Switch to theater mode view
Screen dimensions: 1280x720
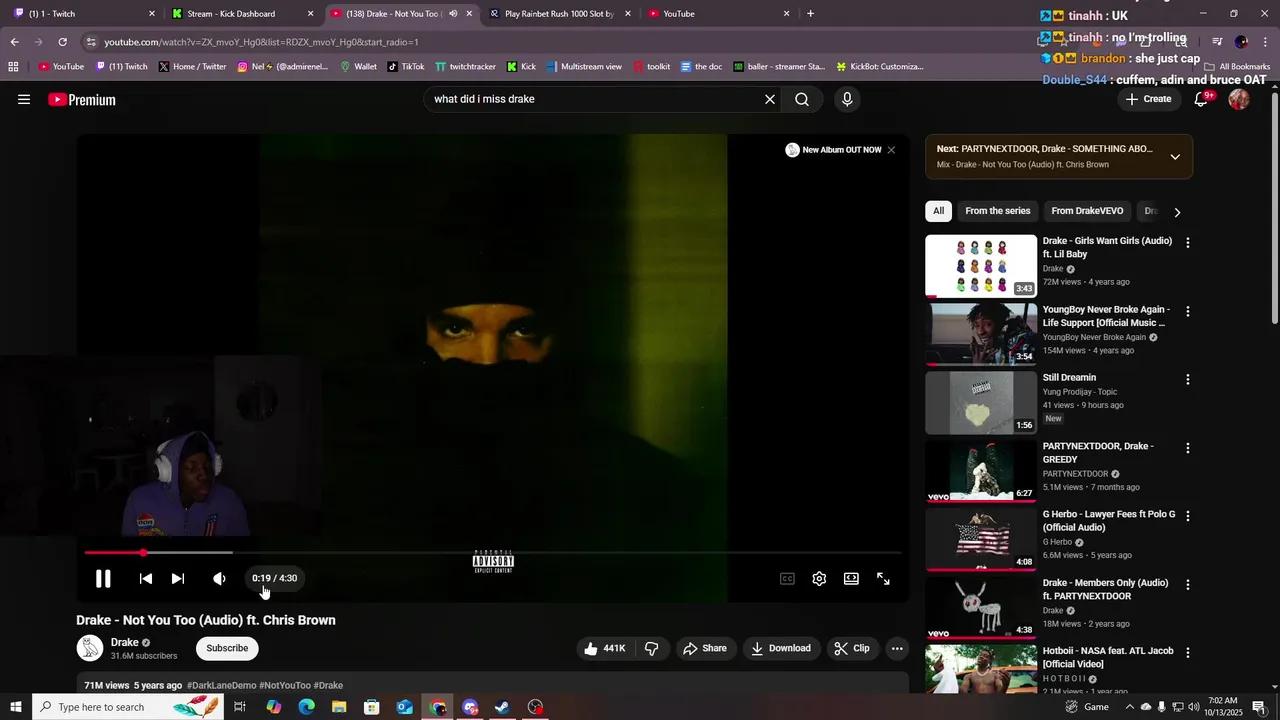pyautogui.click(x=851, y=579)
